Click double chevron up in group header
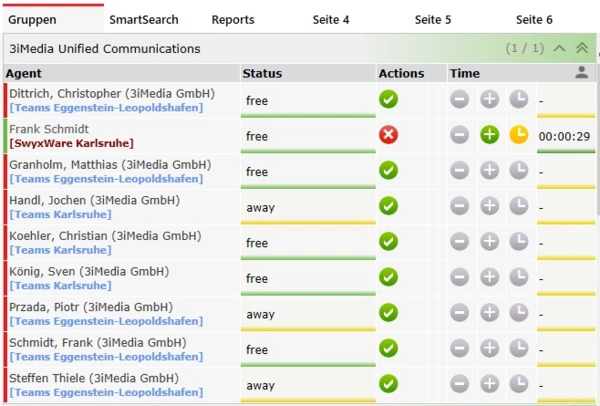Screen dimensions: 600x406 582,48
